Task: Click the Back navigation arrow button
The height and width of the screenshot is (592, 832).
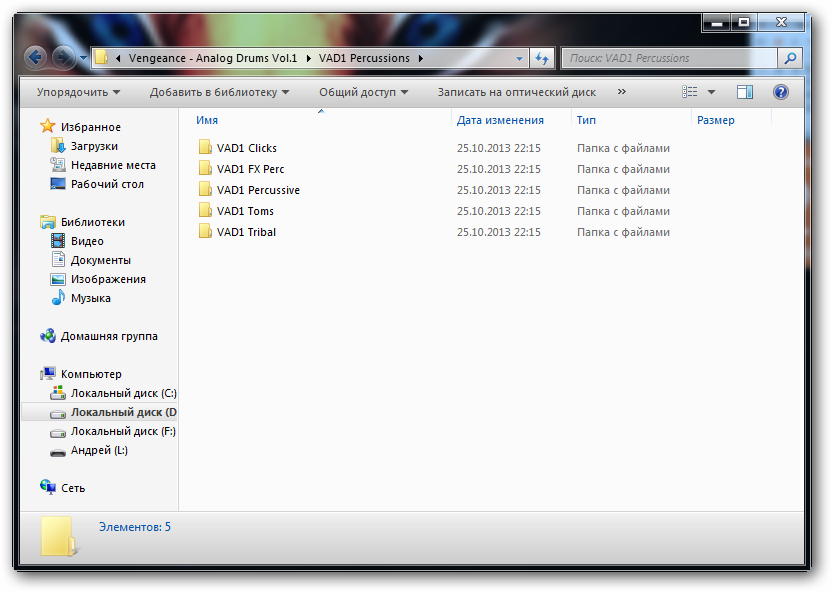Action: (36, 58)
